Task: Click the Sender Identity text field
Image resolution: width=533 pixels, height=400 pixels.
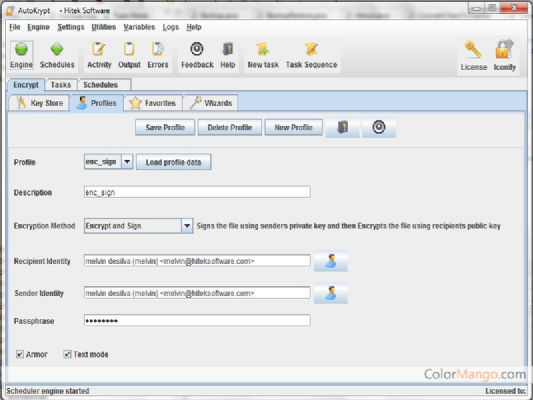Action: coord(197,293)
